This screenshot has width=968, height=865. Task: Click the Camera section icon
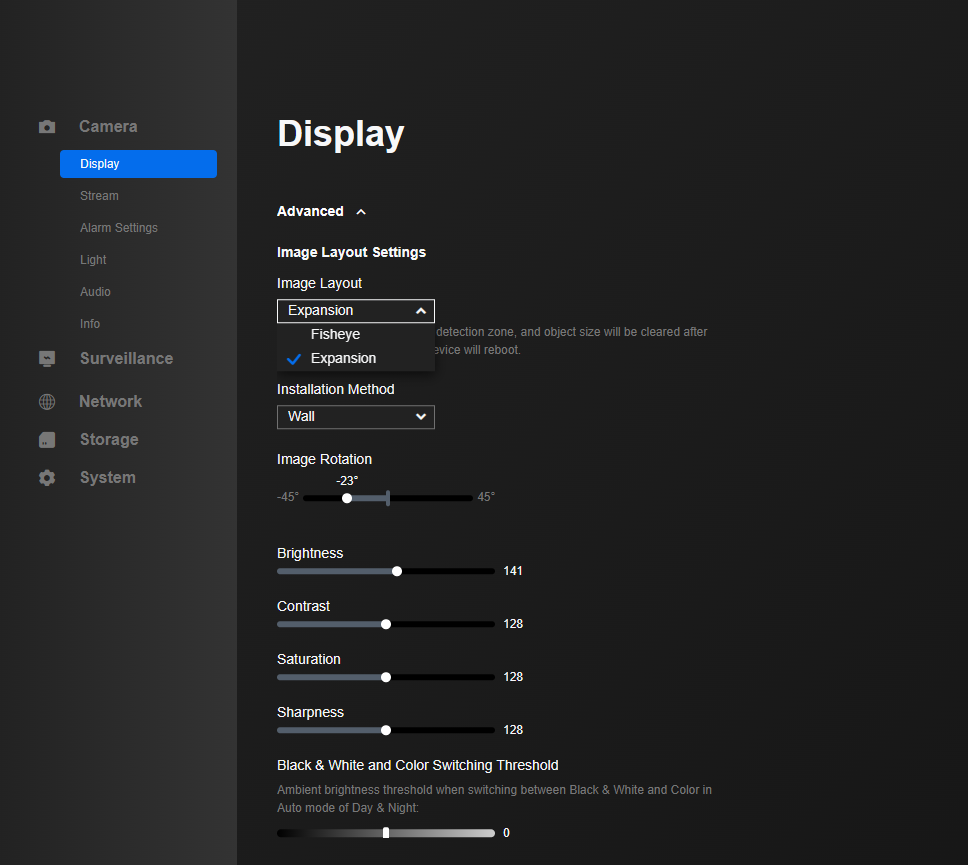(47, 127)
